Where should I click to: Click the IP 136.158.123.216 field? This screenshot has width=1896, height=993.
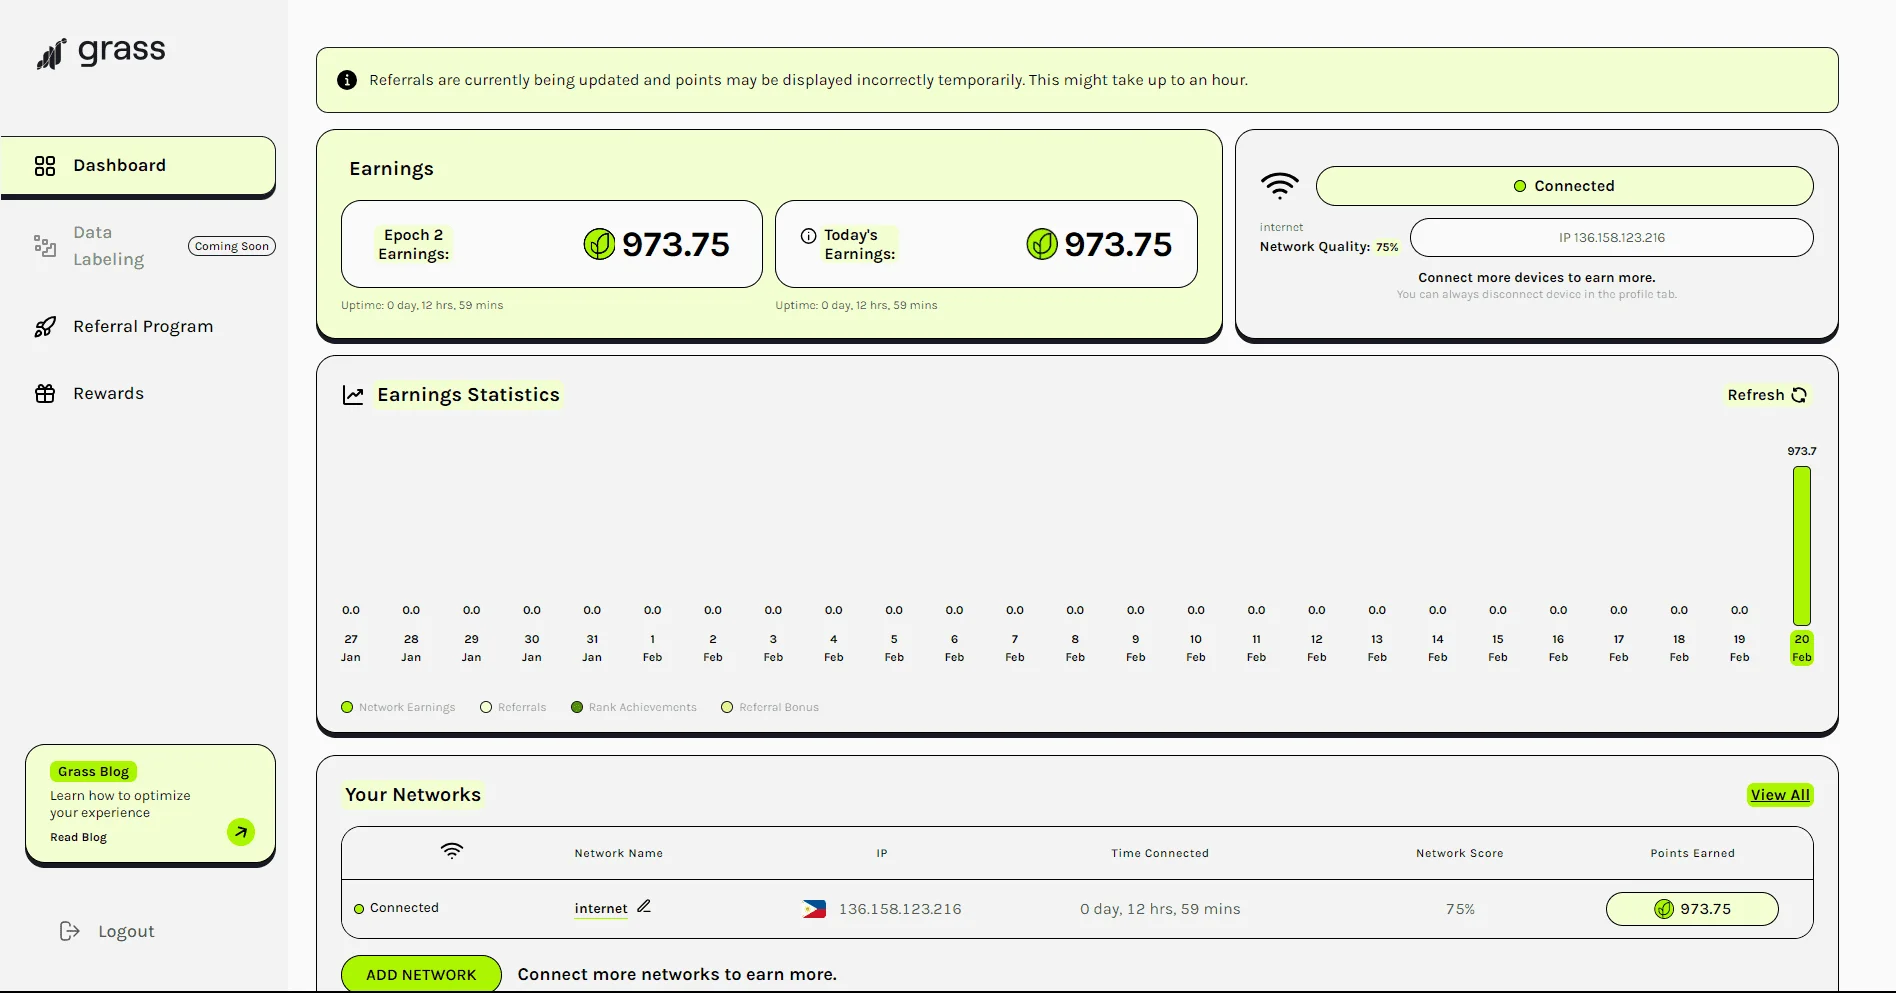click(1611, 238)
